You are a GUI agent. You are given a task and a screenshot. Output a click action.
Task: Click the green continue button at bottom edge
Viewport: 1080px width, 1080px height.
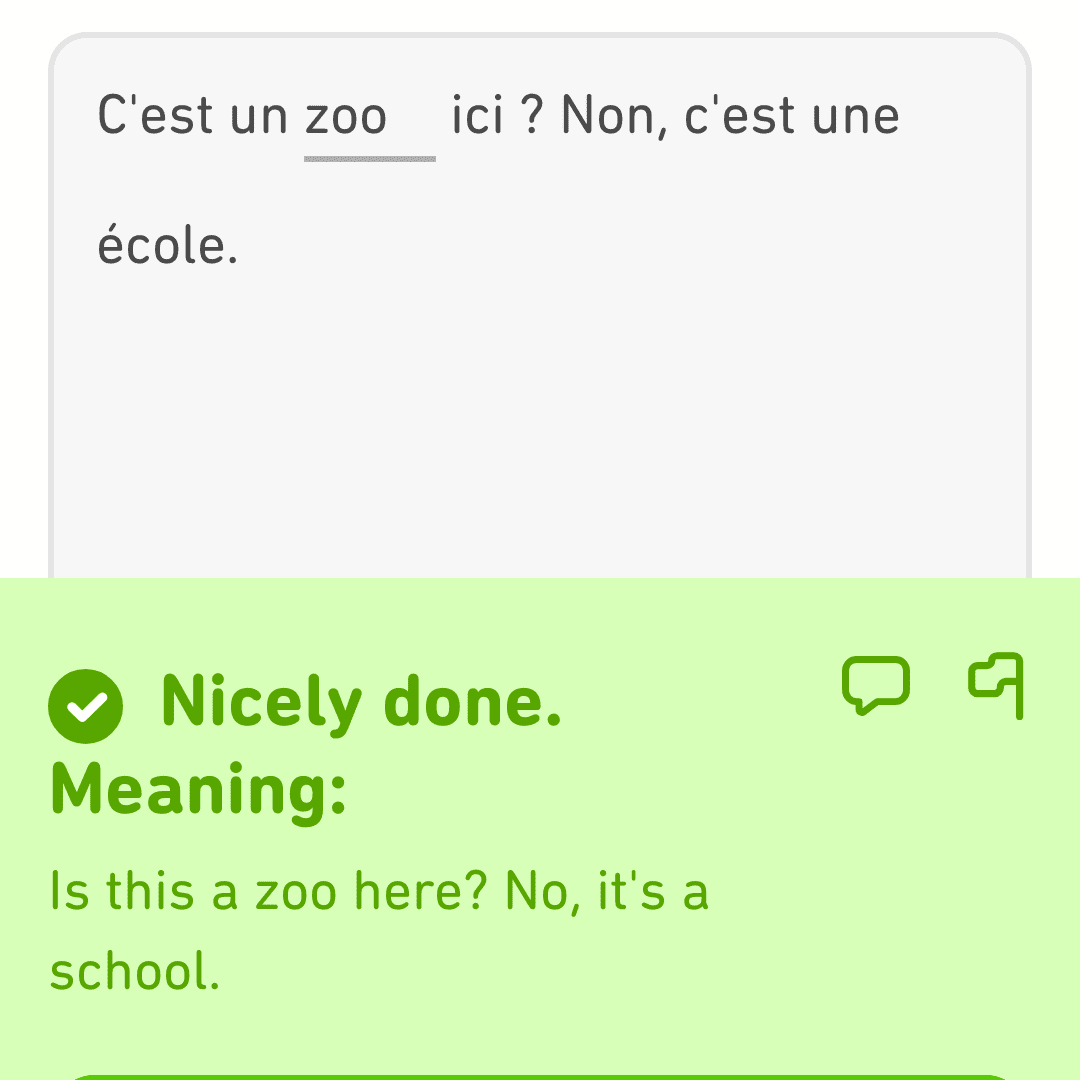540,1077
